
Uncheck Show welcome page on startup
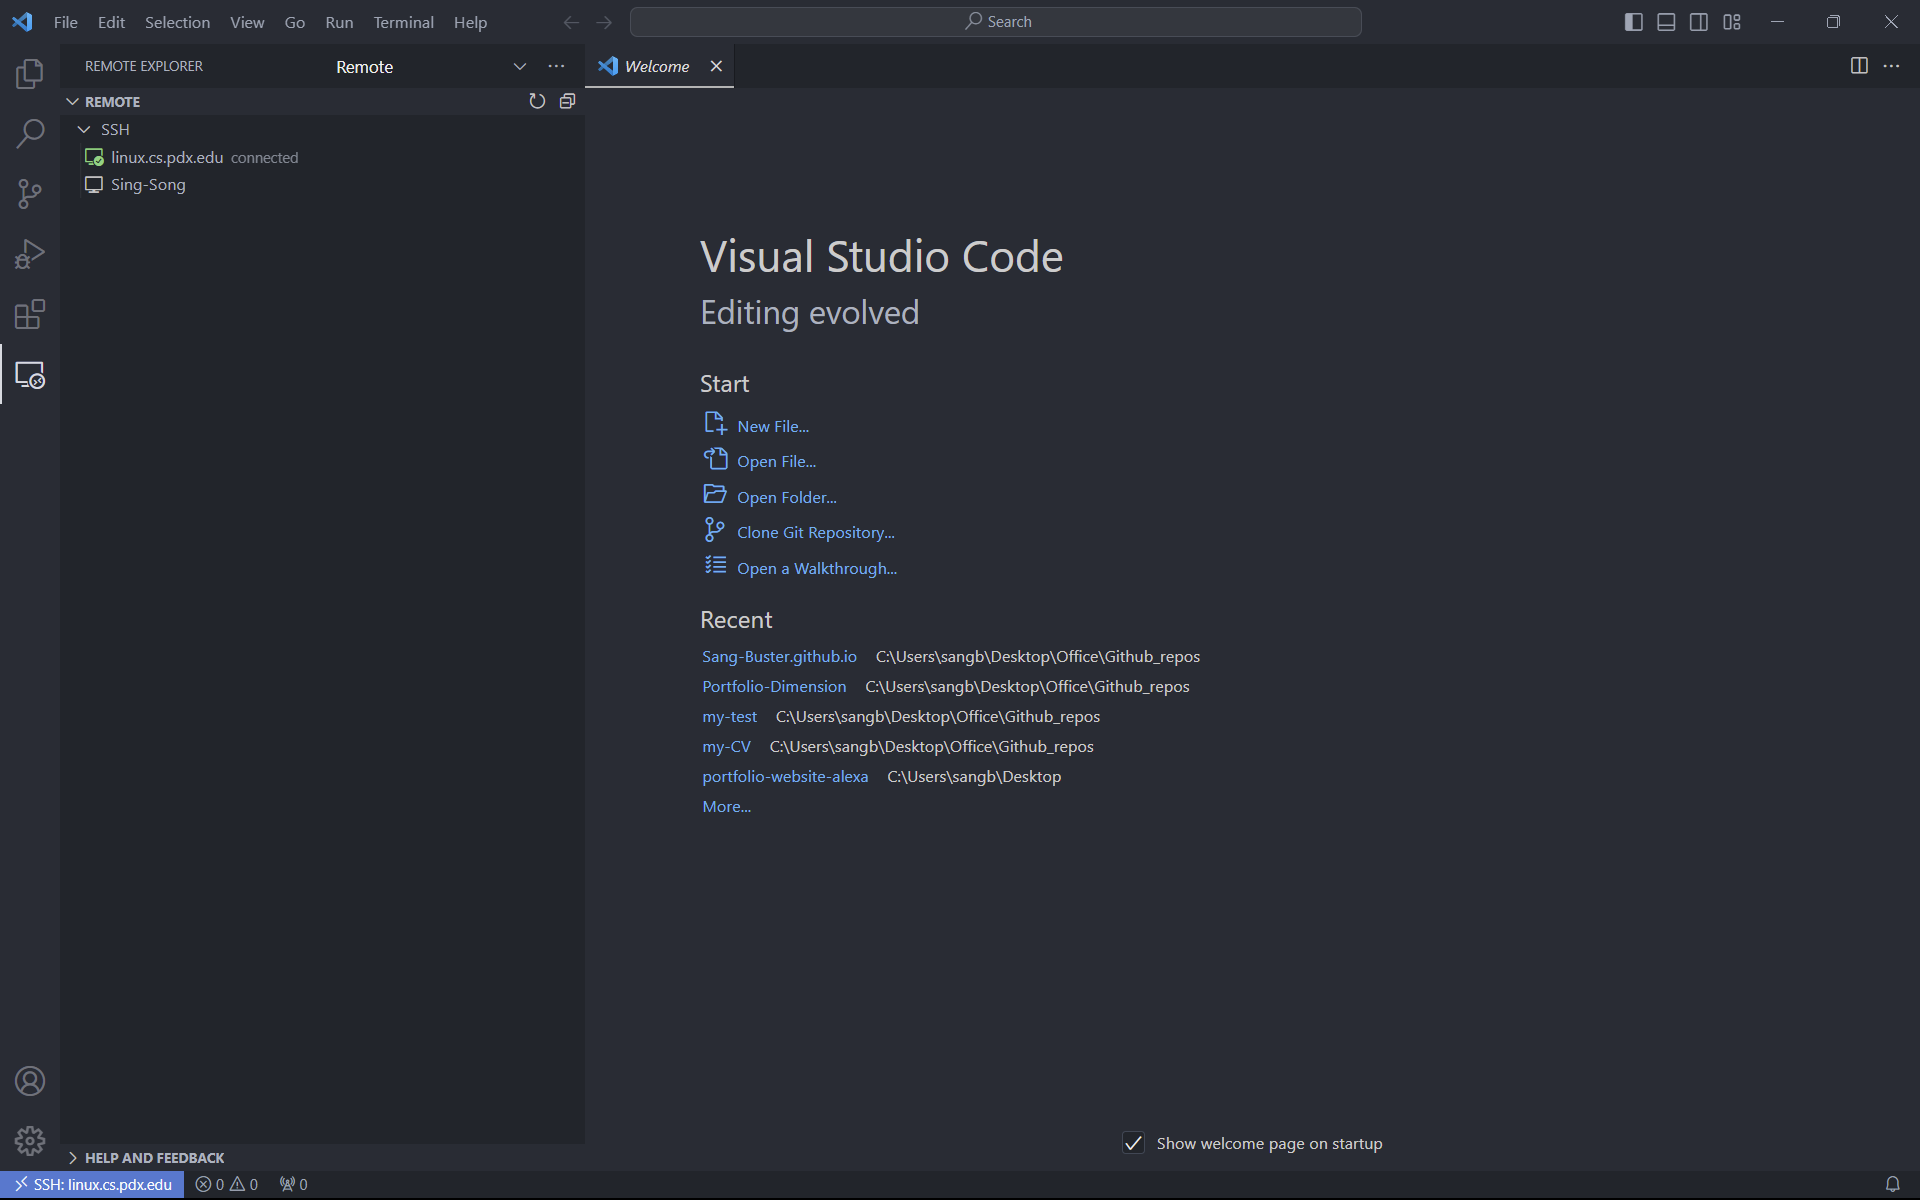click(x=1133, y=1143)
